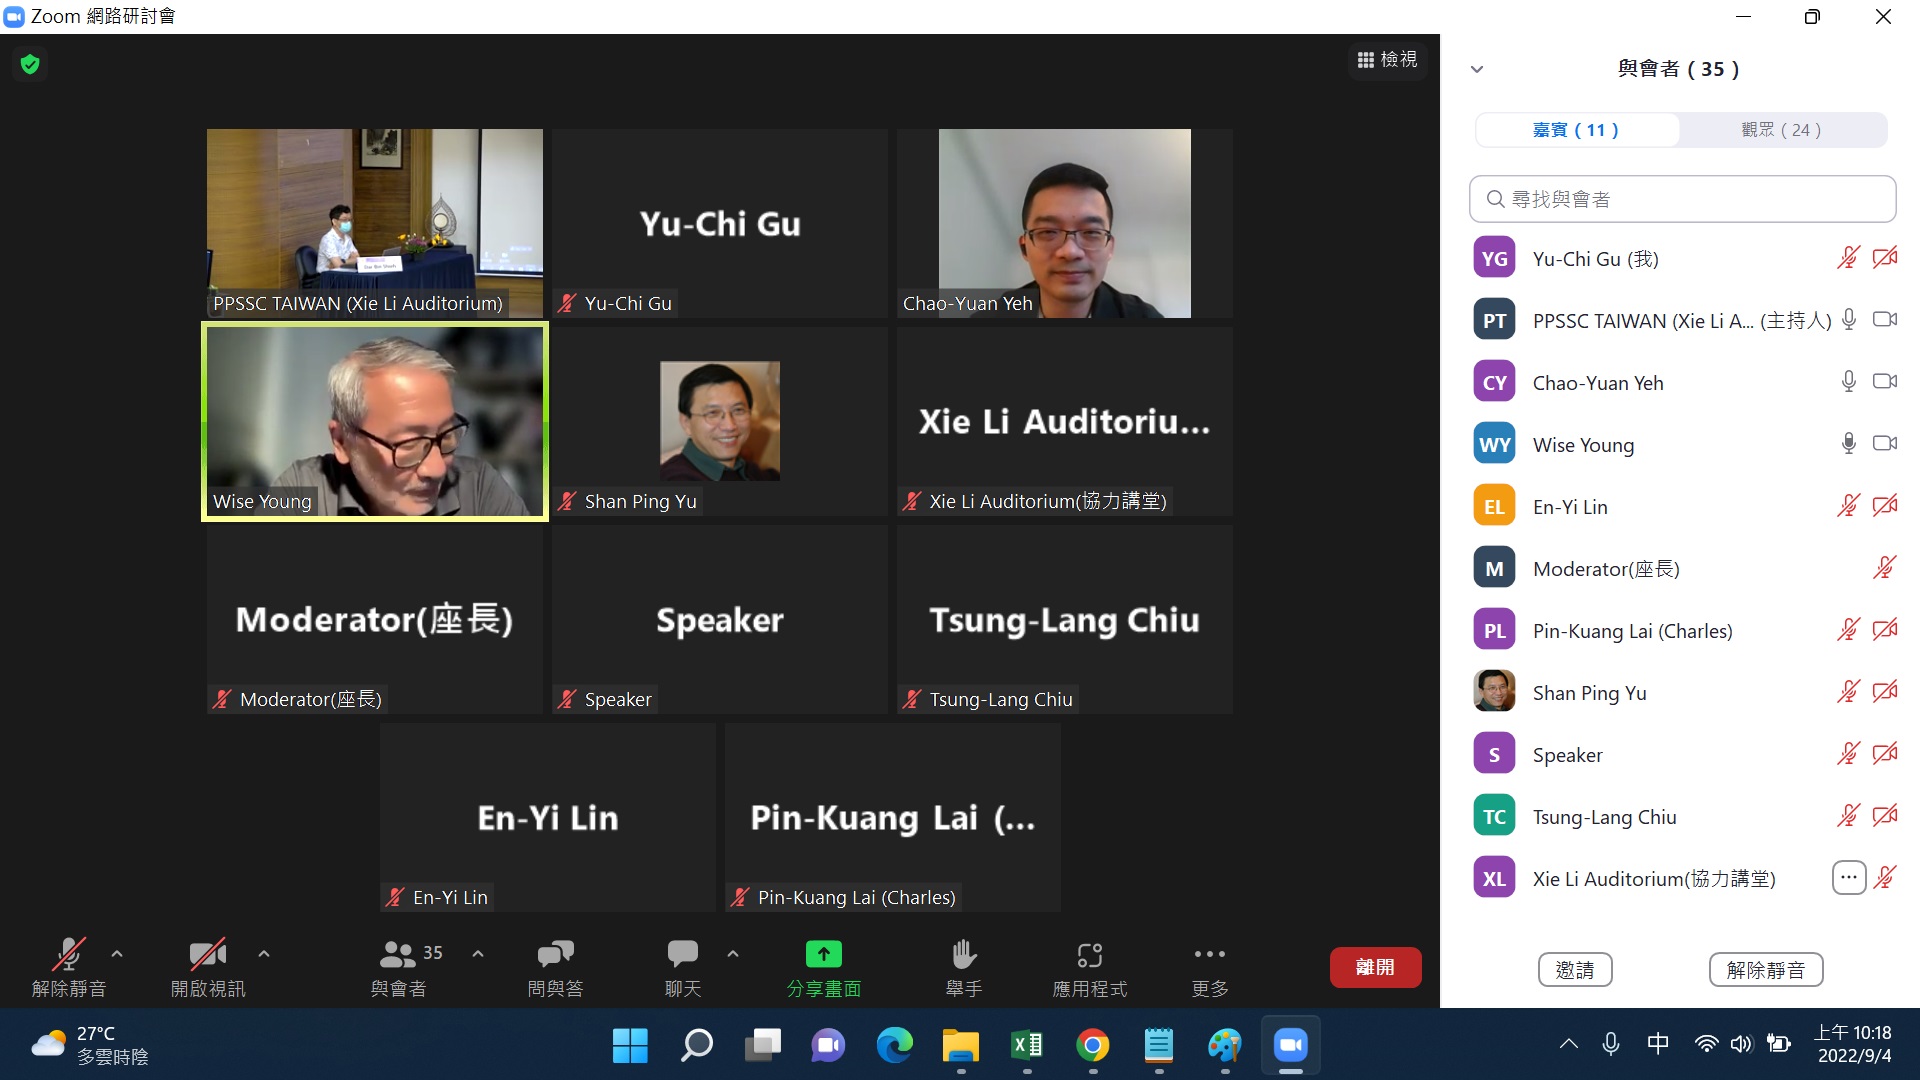This screenshot has height=1080, width=1920.
Task: Select En-Yi Lin in participants list
Action: tap(1682, 506)
